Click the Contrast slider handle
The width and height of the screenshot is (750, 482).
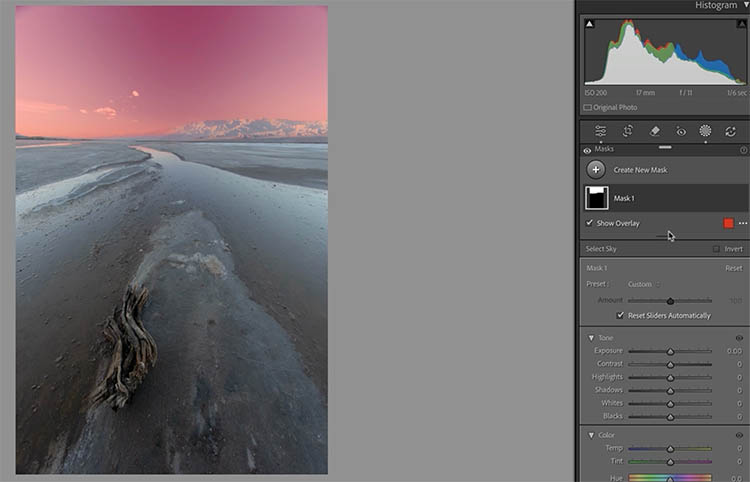pos(670,364)
